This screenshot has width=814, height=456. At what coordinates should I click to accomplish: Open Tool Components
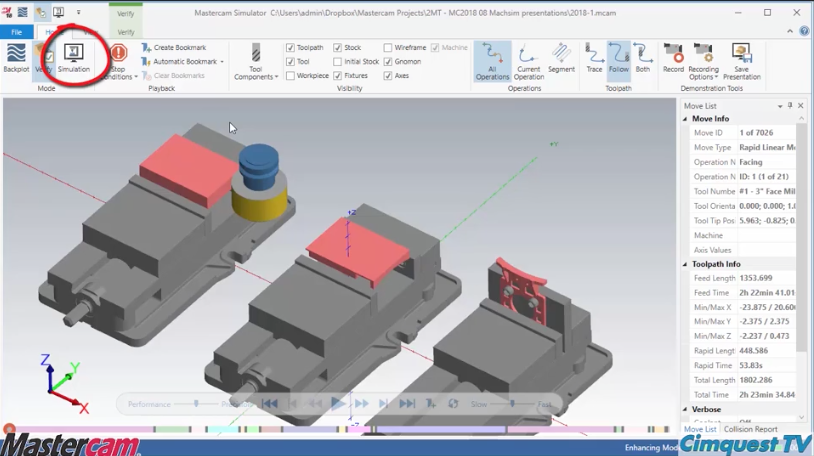(x=256, y=62)
